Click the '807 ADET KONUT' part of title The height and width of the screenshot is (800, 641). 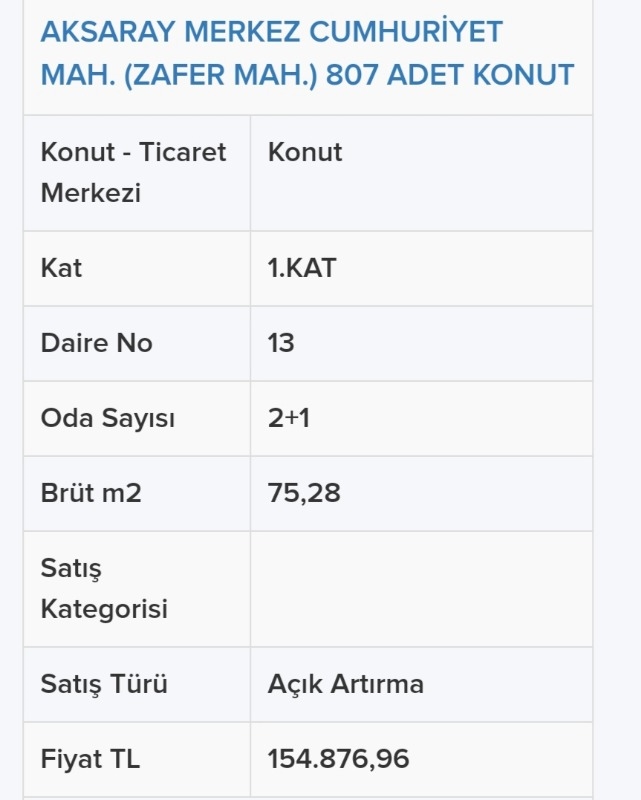point(450,75)
